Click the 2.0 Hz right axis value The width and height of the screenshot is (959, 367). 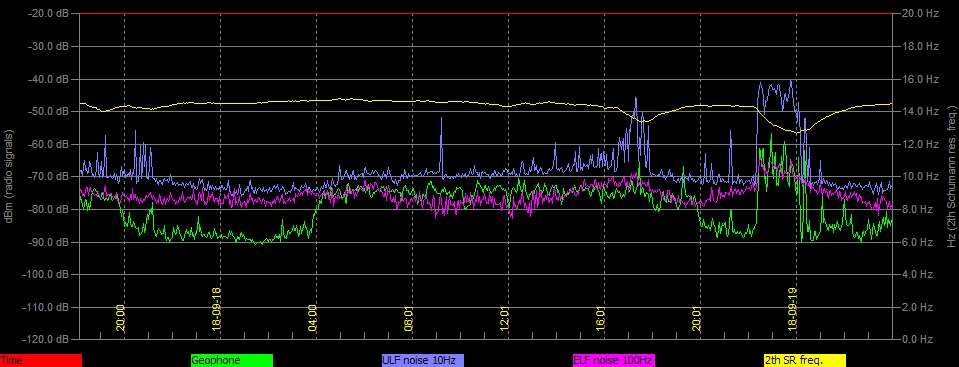click(917, 307)
